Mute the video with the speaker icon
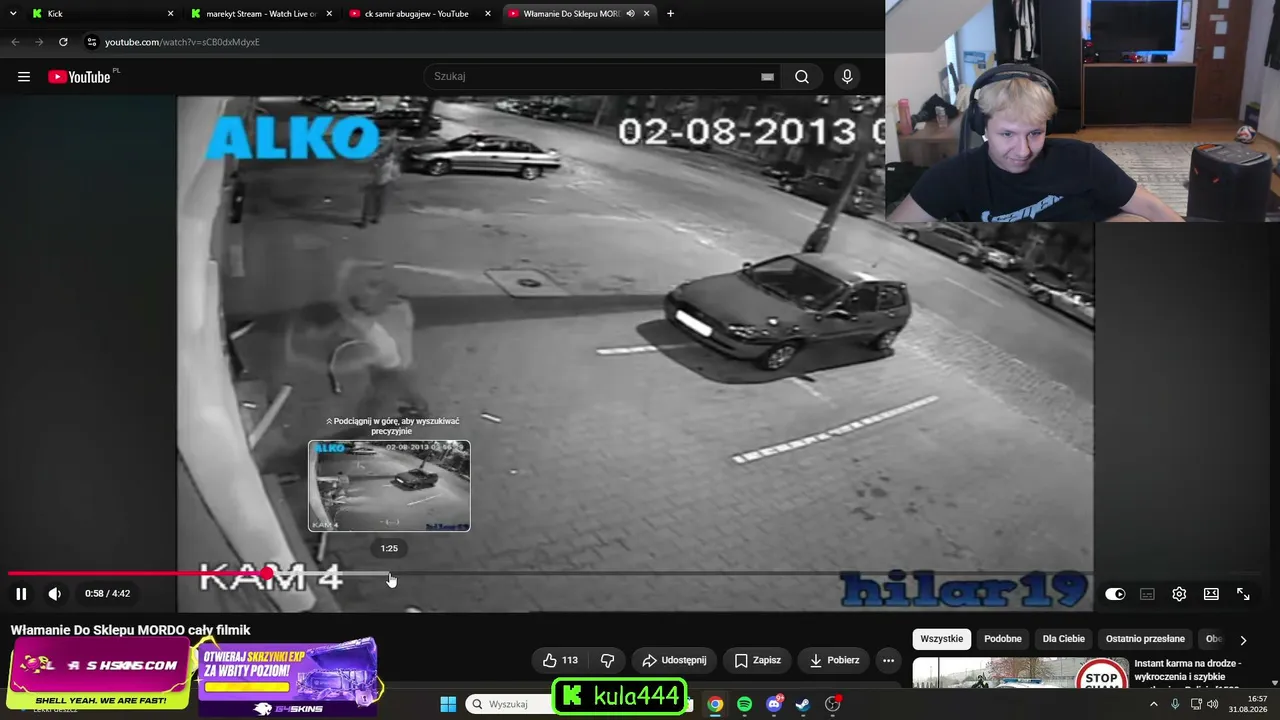This screenshot has width=1280, height=720. [55, 594]
